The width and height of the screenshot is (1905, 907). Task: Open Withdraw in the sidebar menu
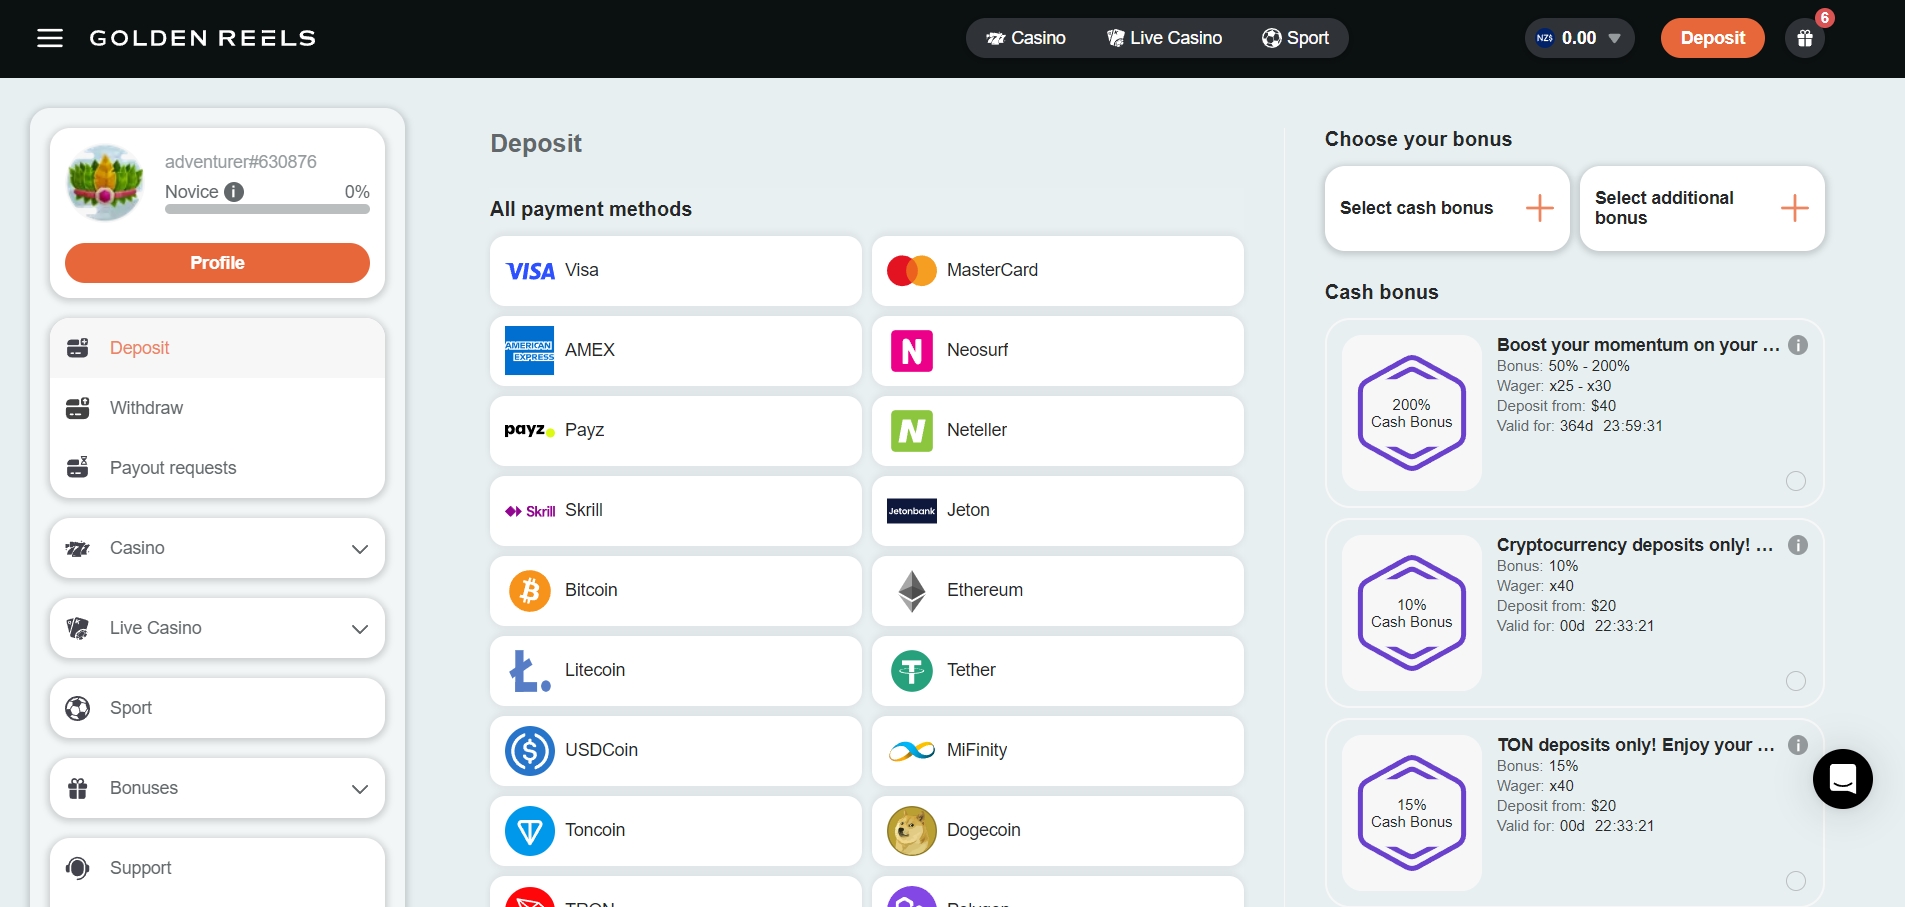[x=146, y=408]
